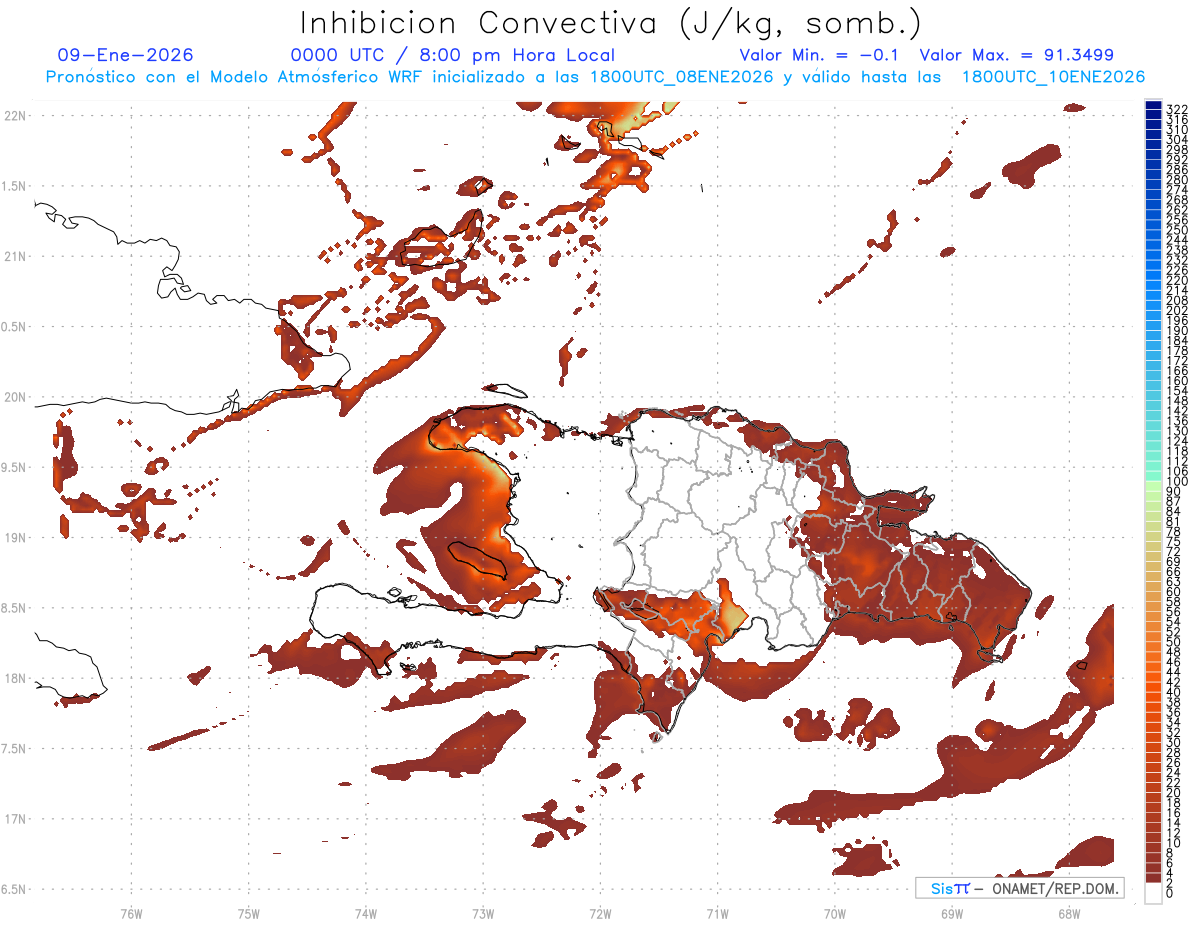This screenshot has height=927, width=1200.
Task: Click the '21N' latitude label
Action: [x=15, y=257]
